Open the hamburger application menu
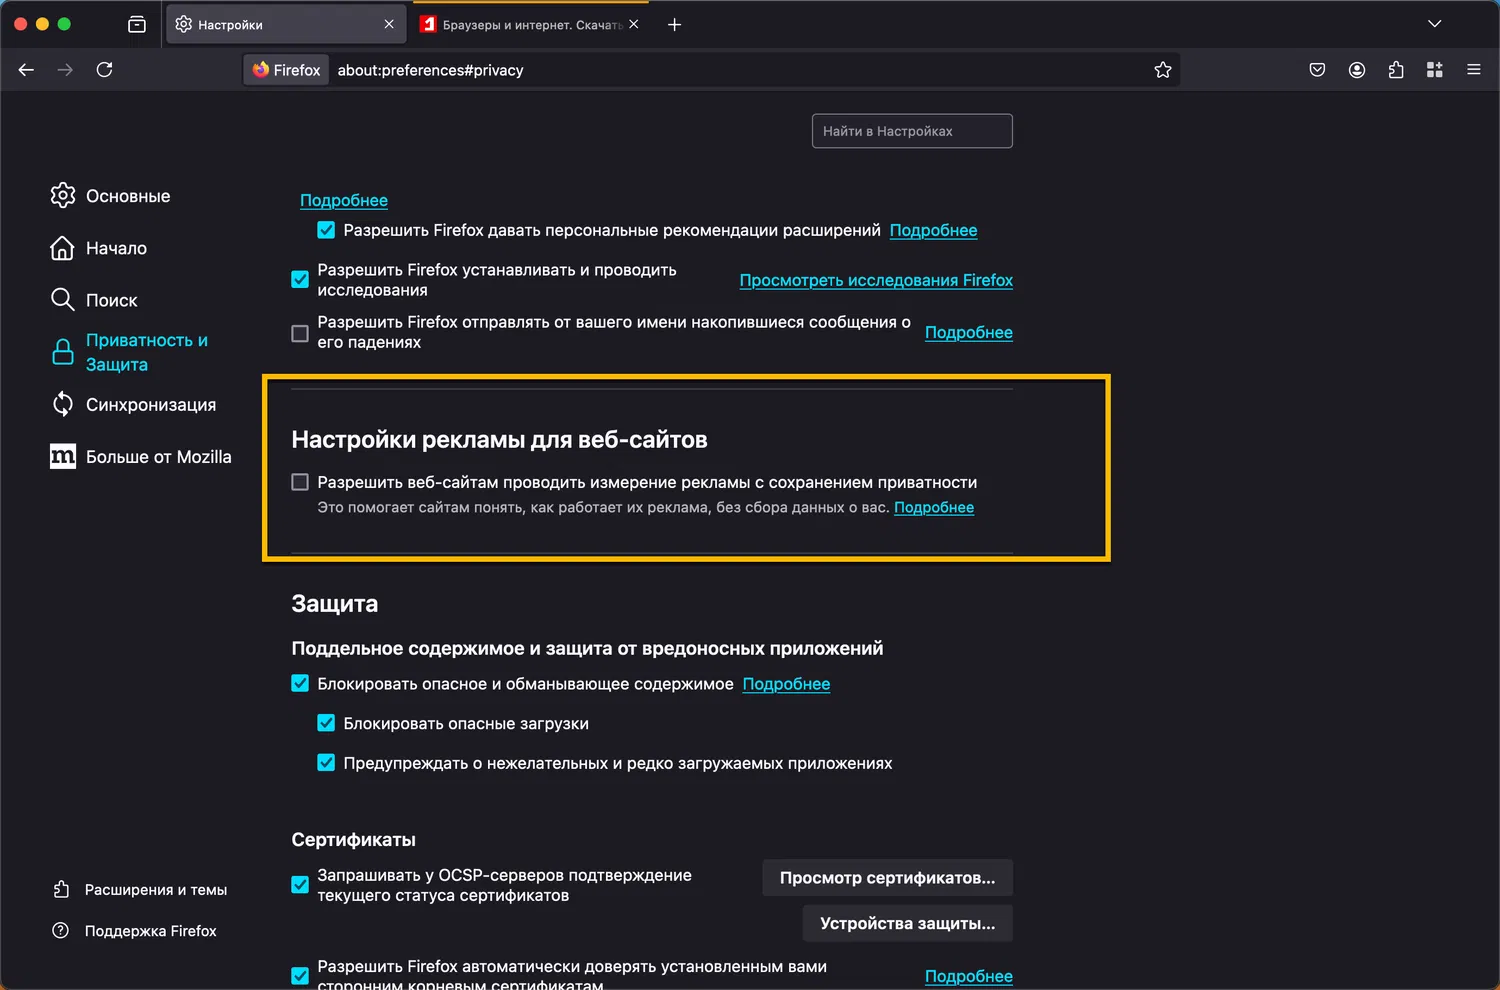 (x=1473, y=70)
